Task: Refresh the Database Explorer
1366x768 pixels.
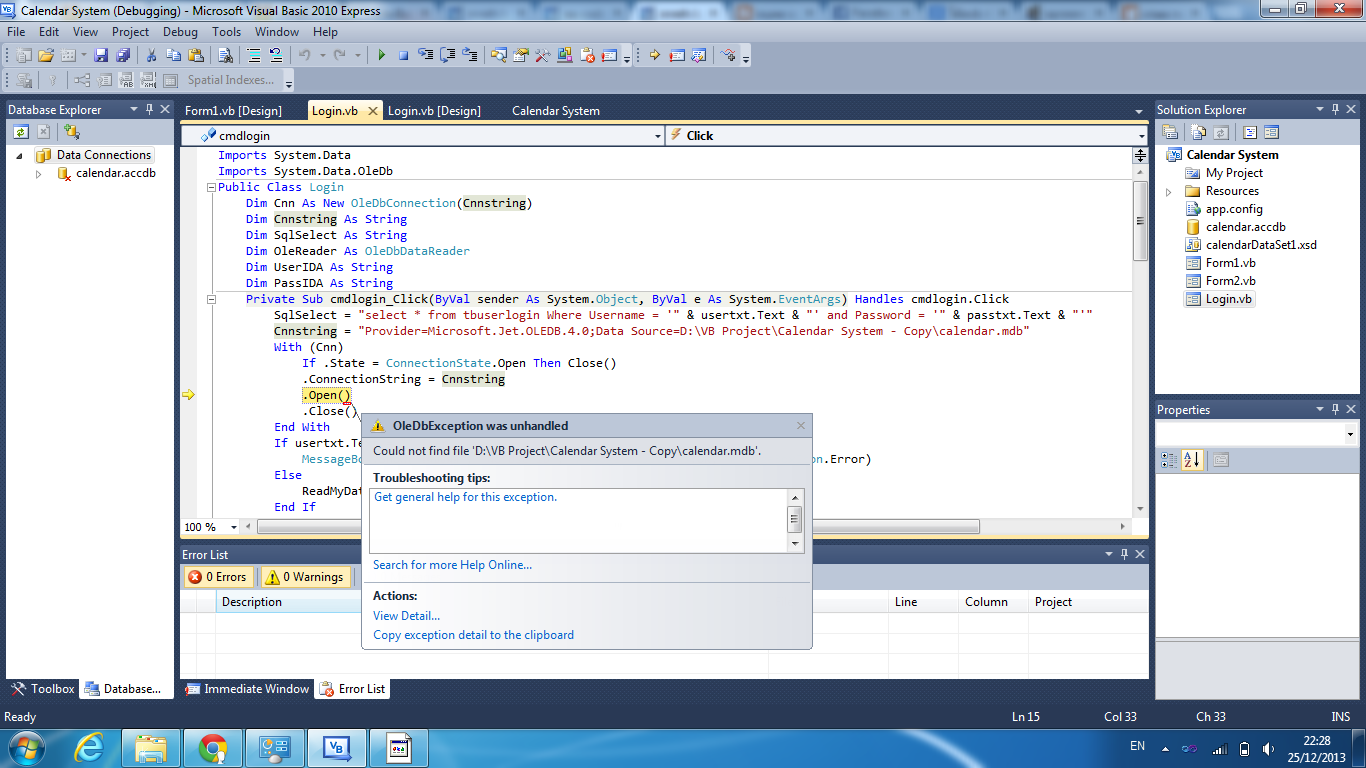Action: 20,132
